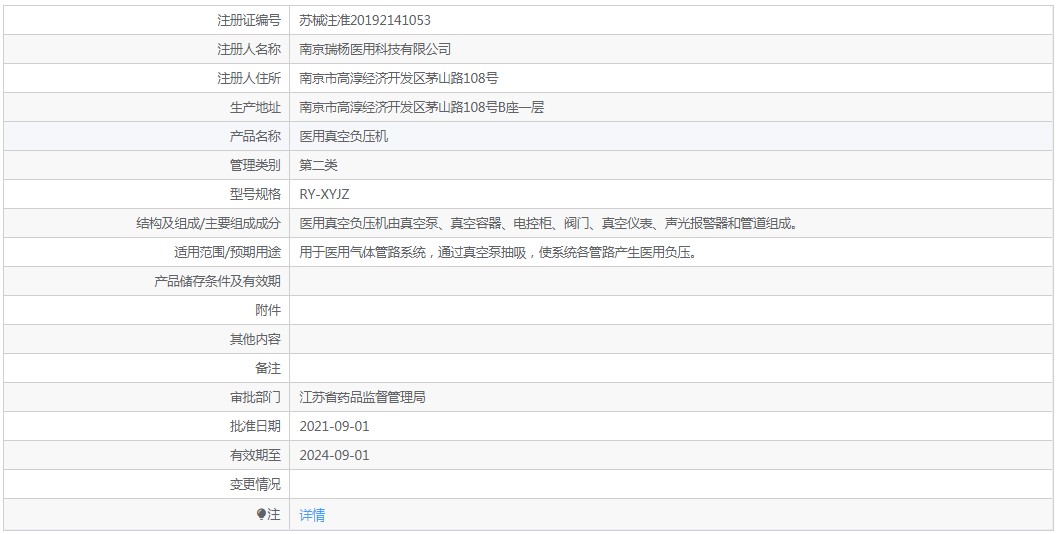Click the 备注 label
The width and height of the screenshot is (1058, 534).
(268, 369)
